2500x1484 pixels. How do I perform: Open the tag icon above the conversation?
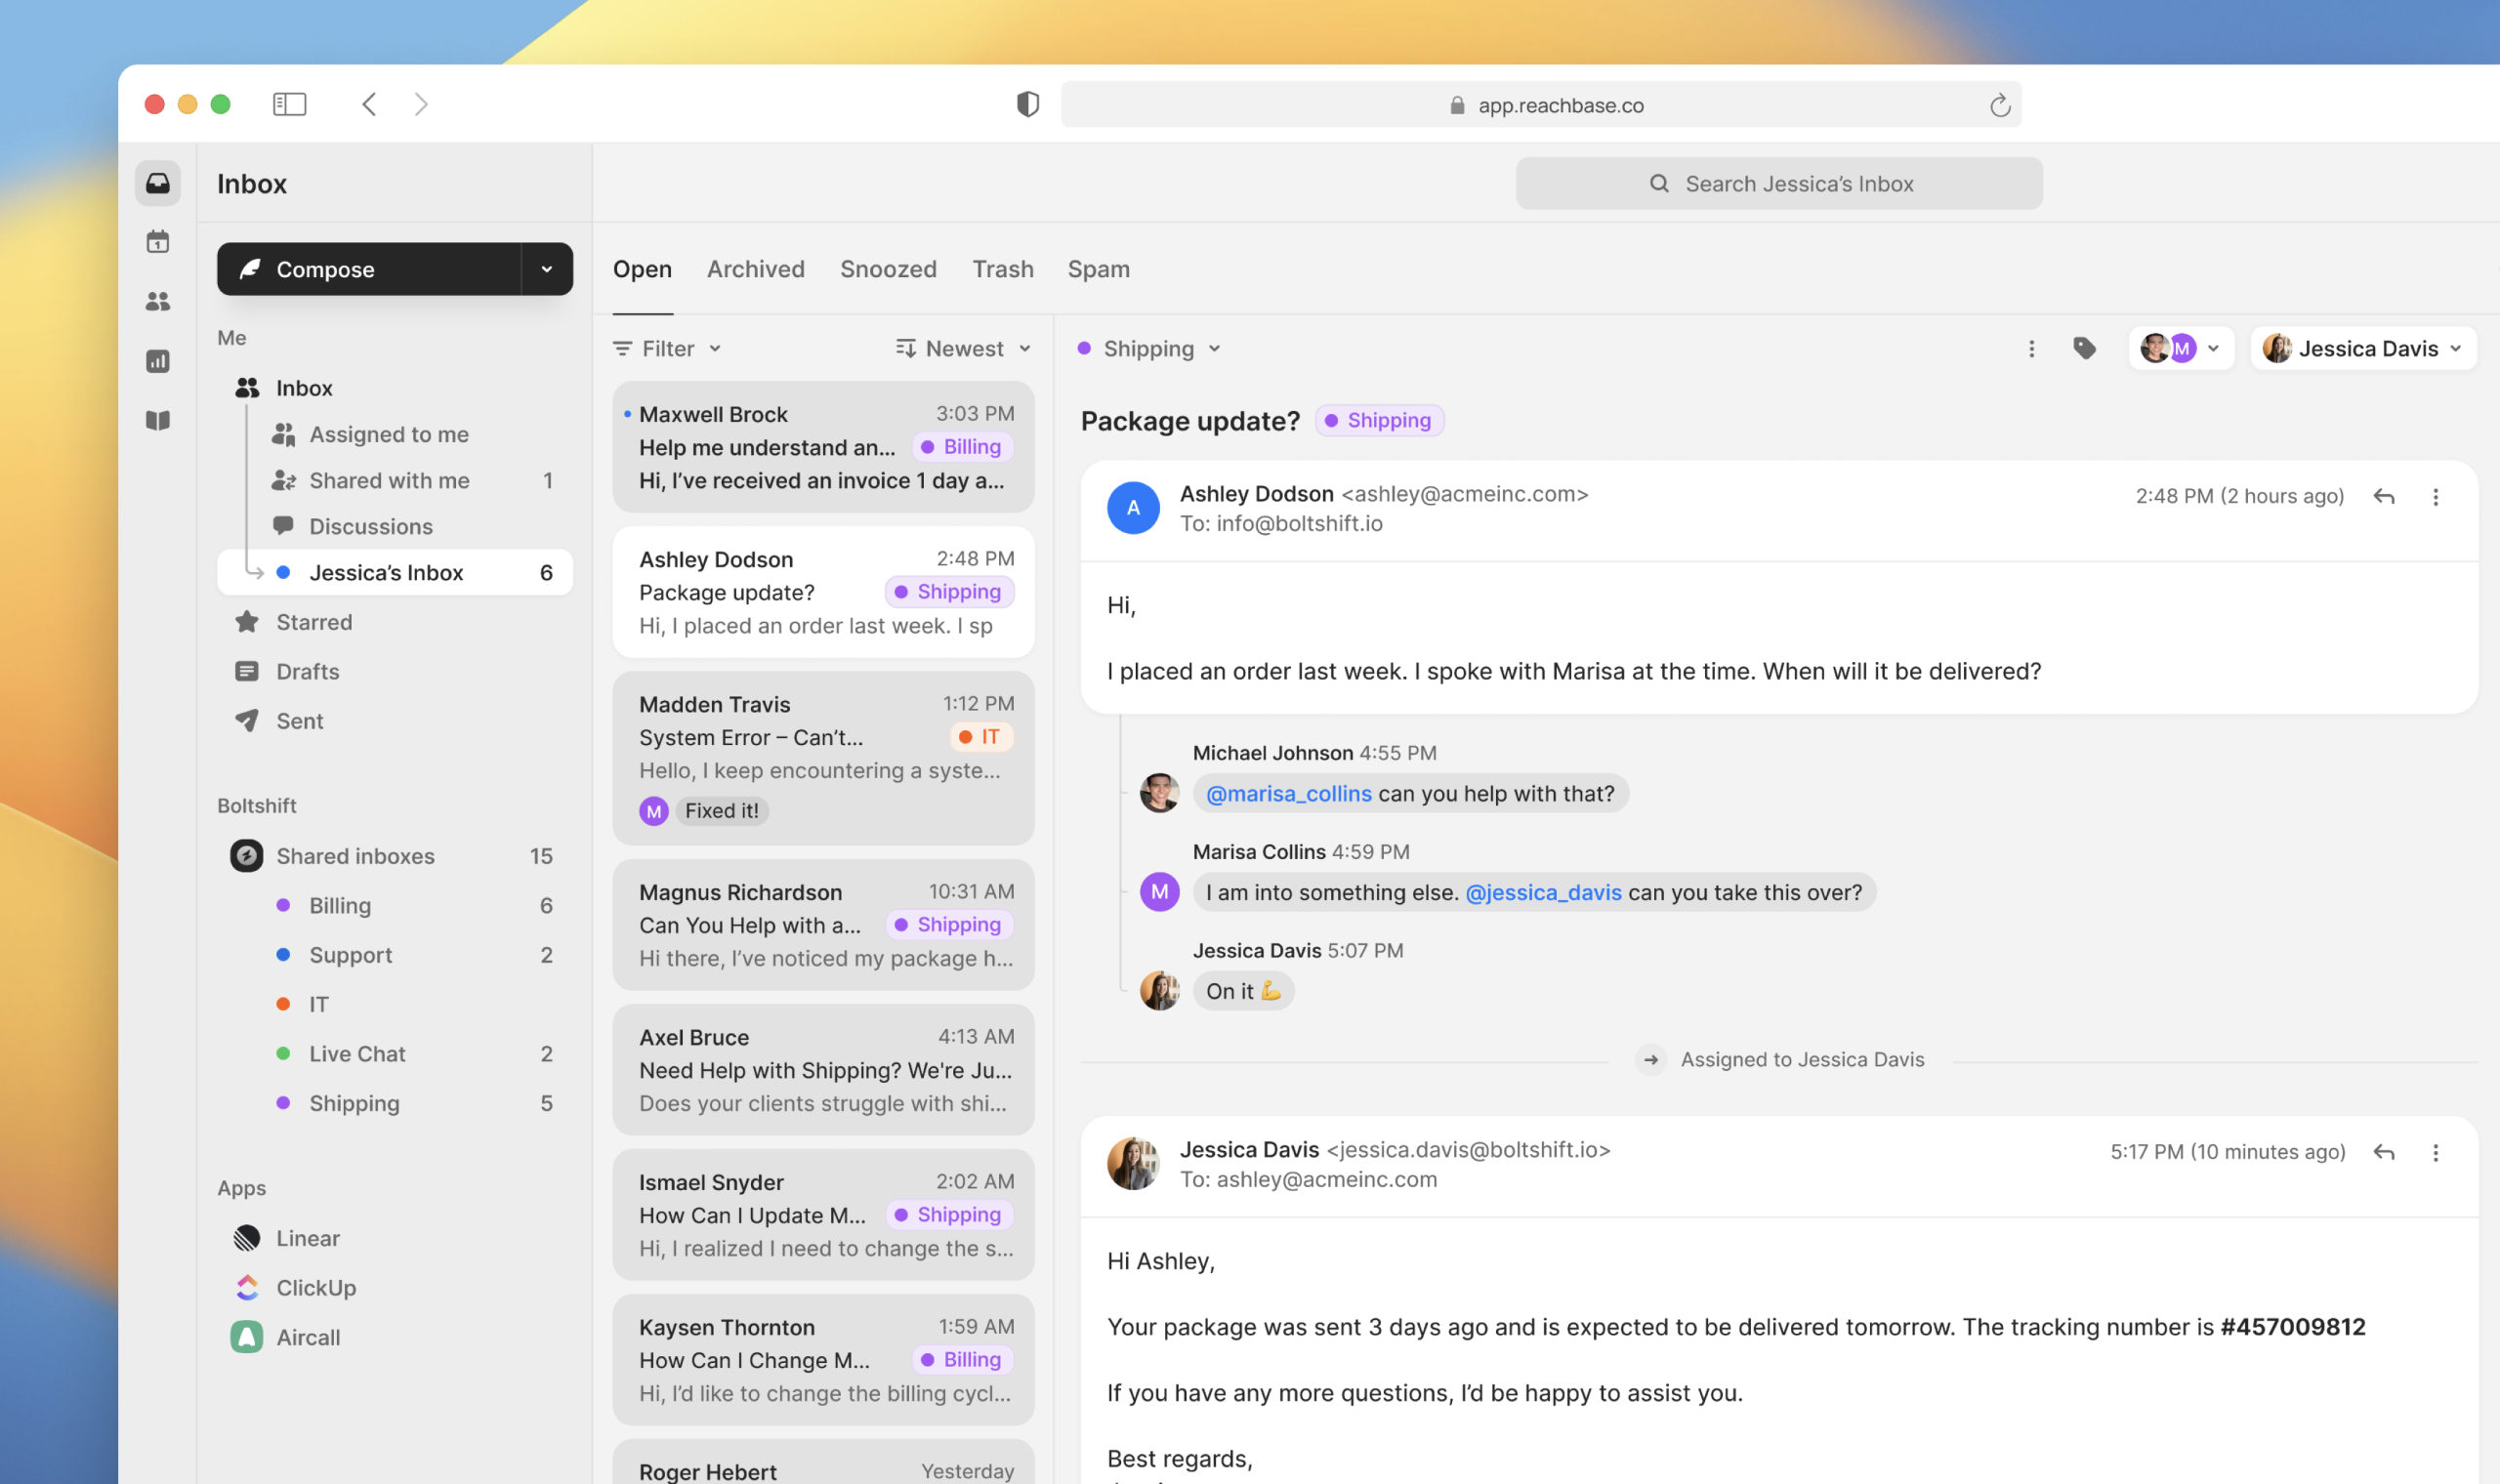point(2085,348)
